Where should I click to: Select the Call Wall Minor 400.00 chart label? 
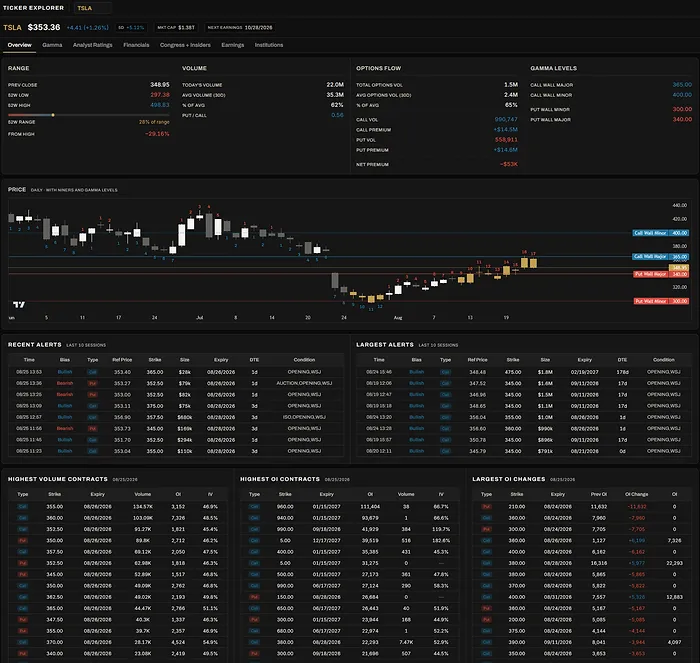coord(660,233)
